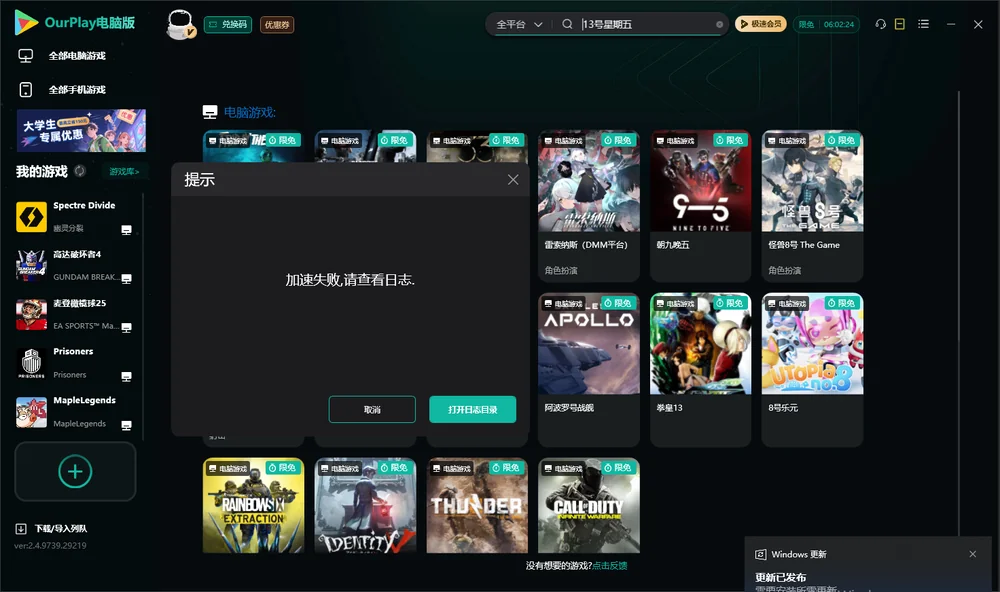1000x592 pixels.
Task: Close the 提示 dialog
Action: [x=513, y=180]
